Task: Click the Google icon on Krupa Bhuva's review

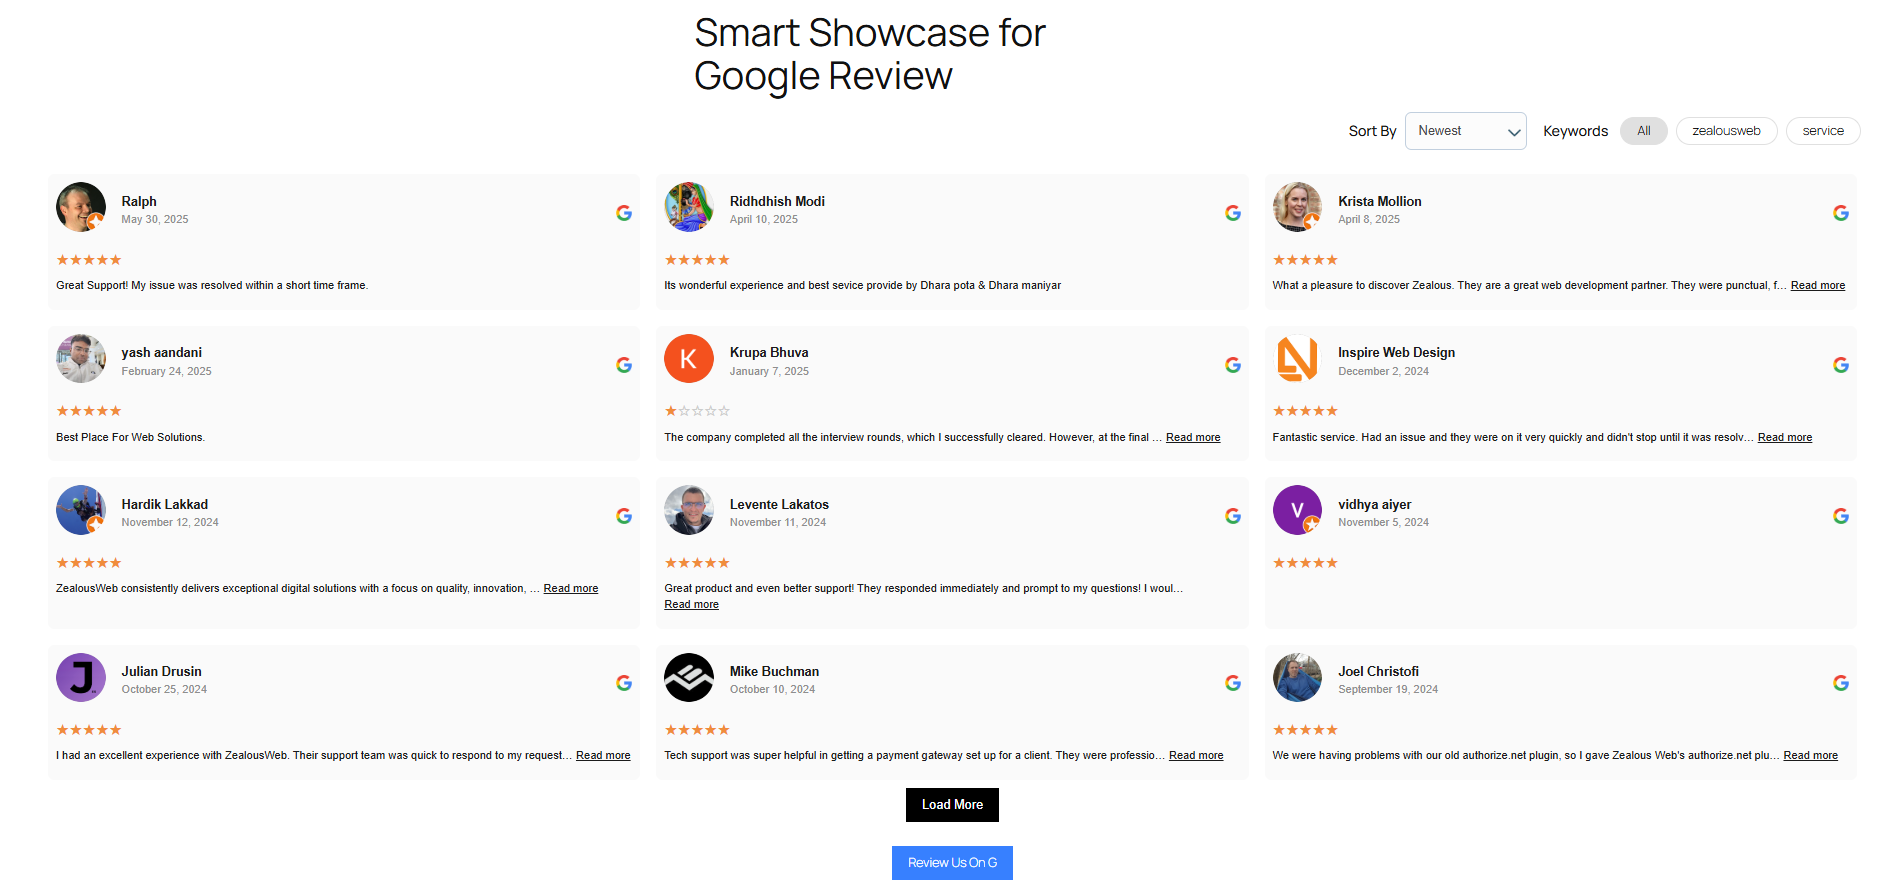Action: pos(1233,365)
